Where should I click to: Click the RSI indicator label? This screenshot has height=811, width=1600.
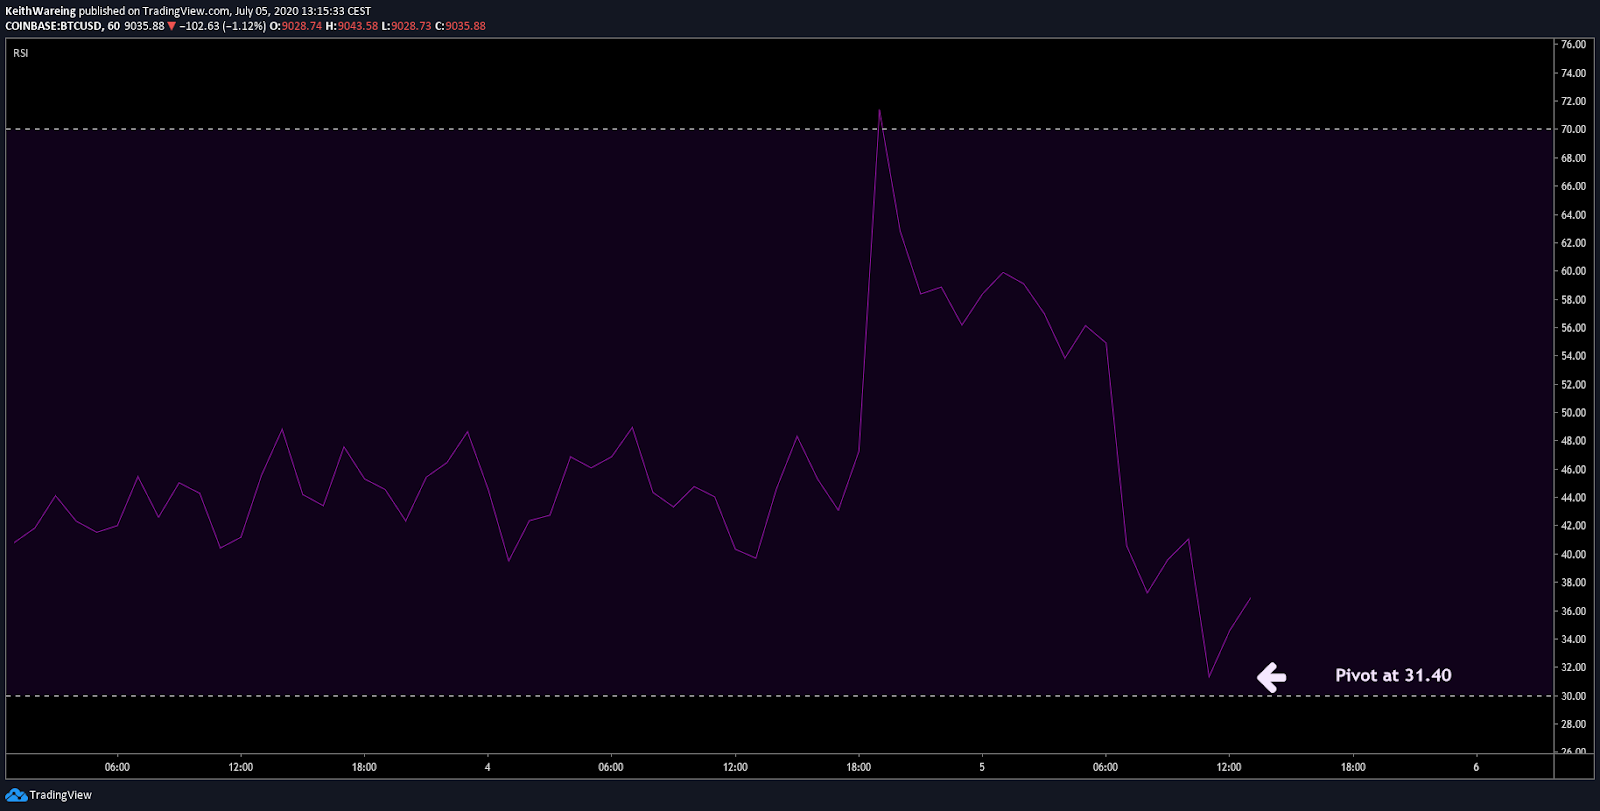pos(21,53)
